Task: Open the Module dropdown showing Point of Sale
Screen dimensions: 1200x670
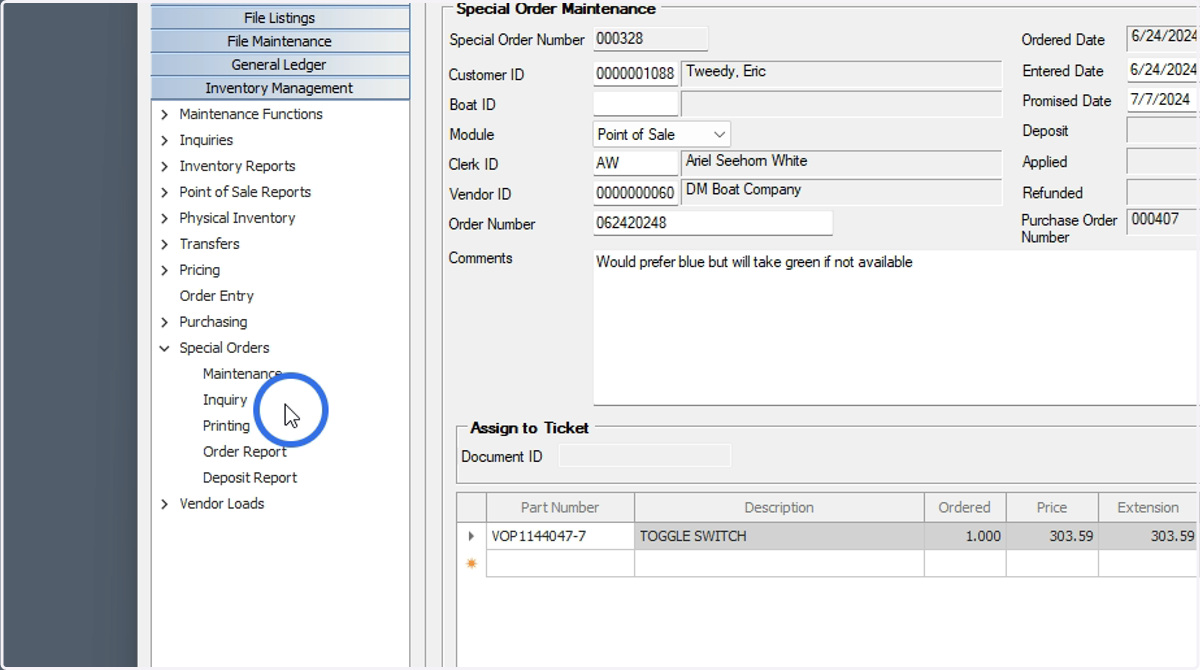Action: 662,134
